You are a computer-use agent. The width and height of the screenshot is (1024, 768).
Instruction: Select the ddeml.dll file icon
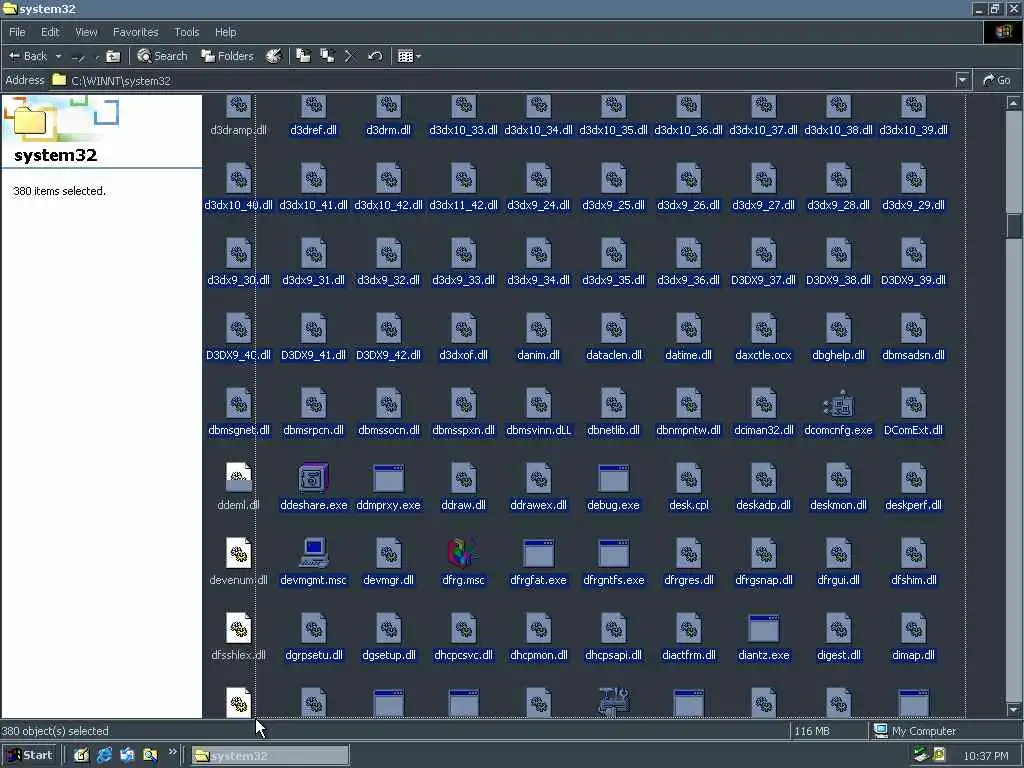238,477
